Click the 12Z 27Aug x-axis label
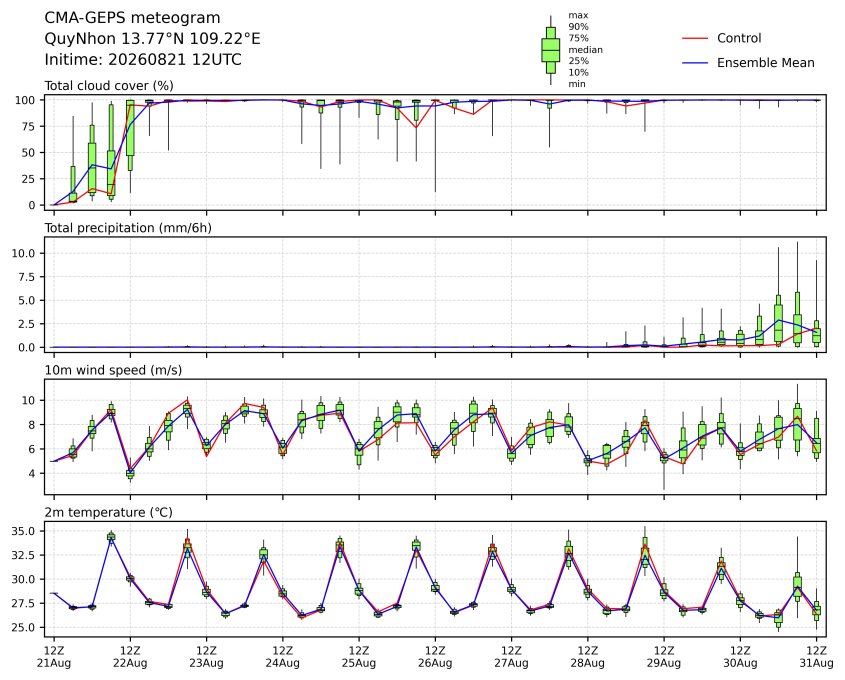 (x=511, y=657)
